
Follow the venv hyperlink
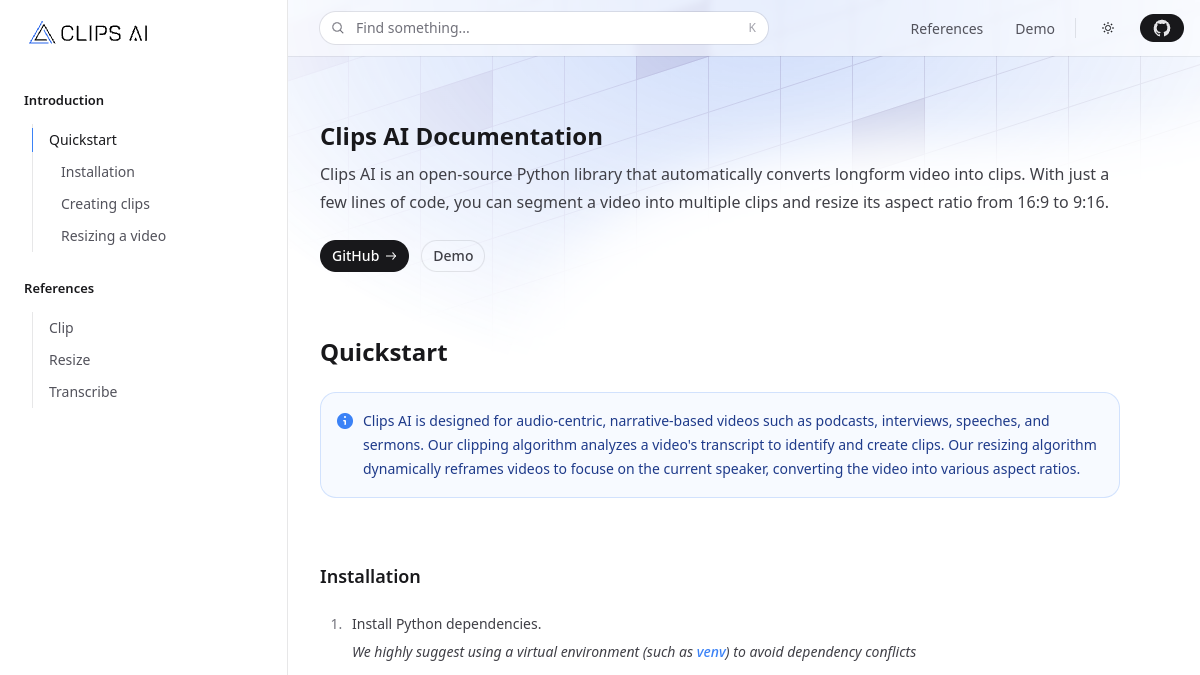click(x=711, y=652)
